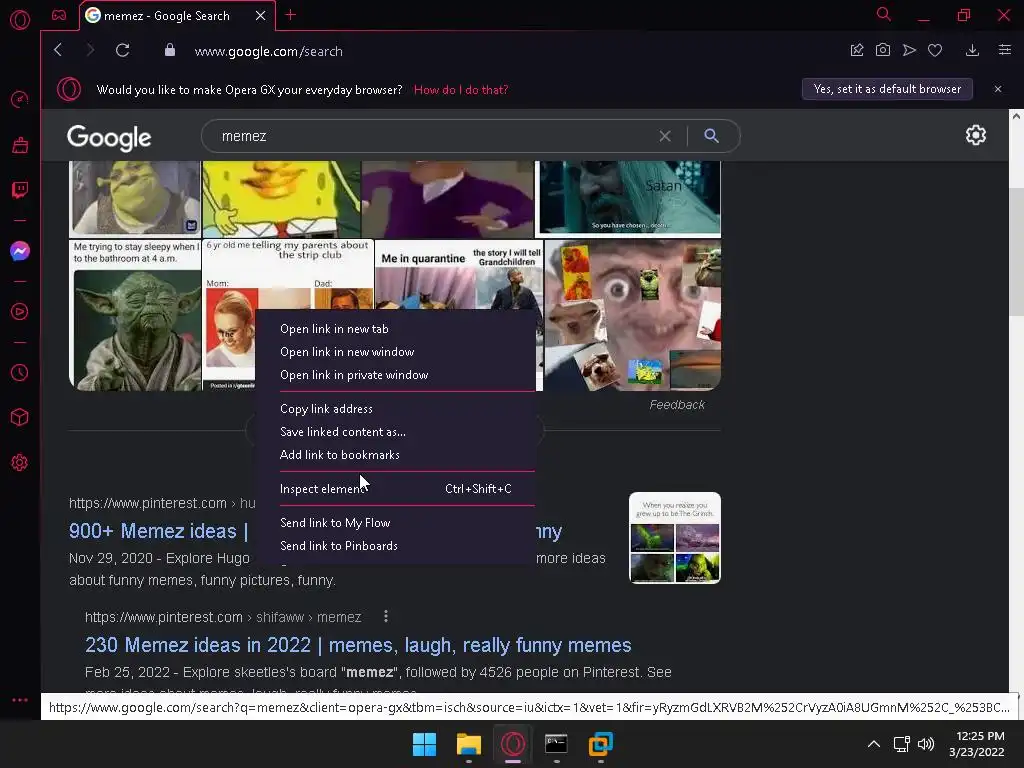Open volume control in system tray
The width and height of the screenshot is (1024, 768).
926,744
